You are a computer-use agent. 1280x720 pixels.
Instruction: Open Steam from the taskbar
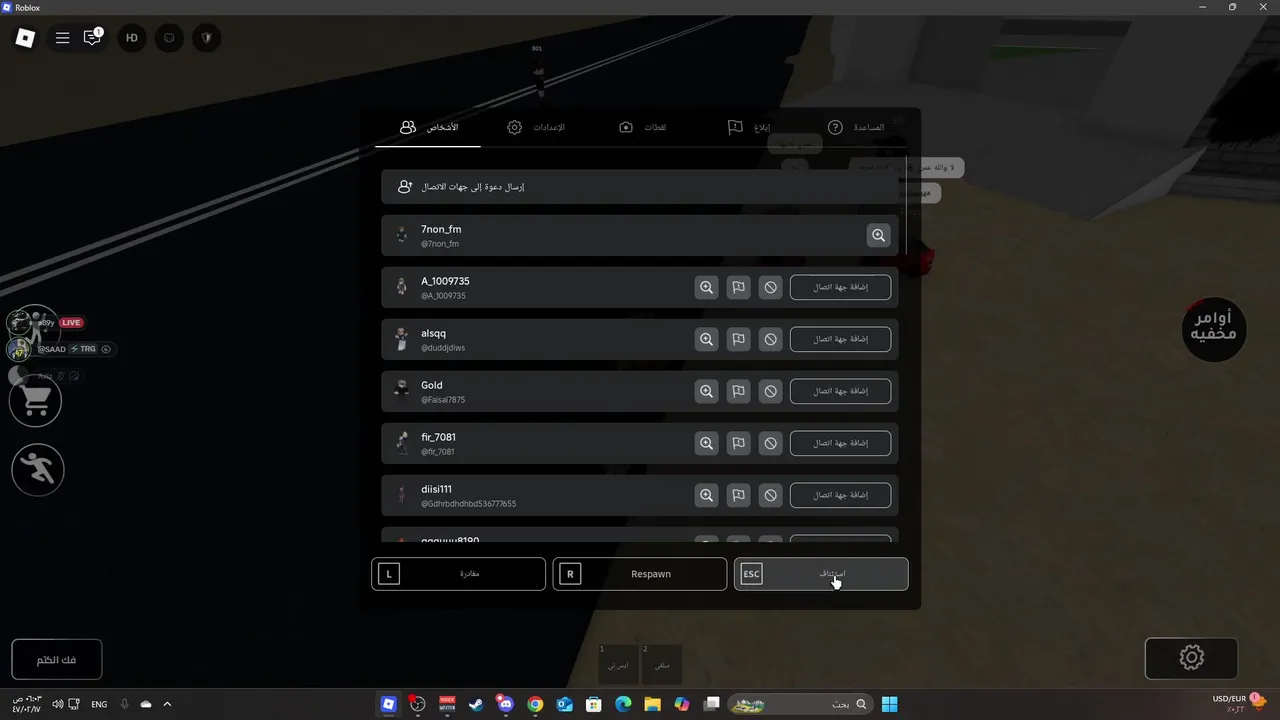click(x=476, y=704)
